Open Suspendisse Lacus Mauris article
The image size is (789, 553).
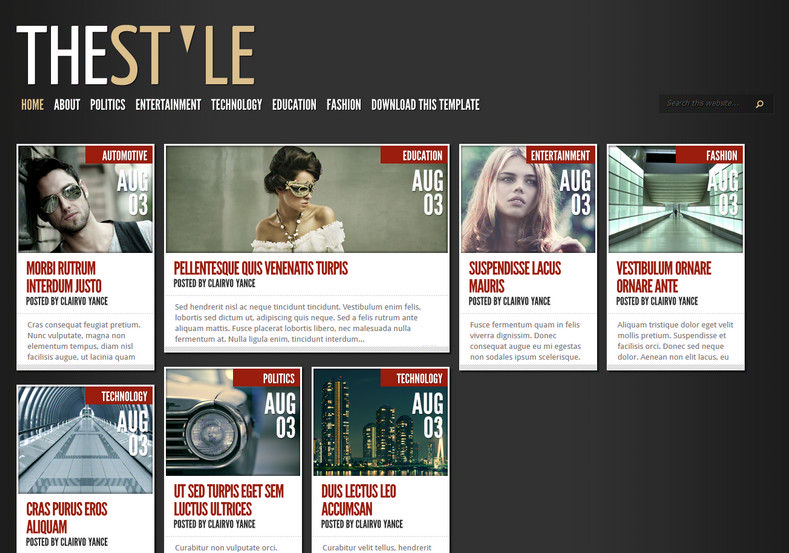coord(515,277)
